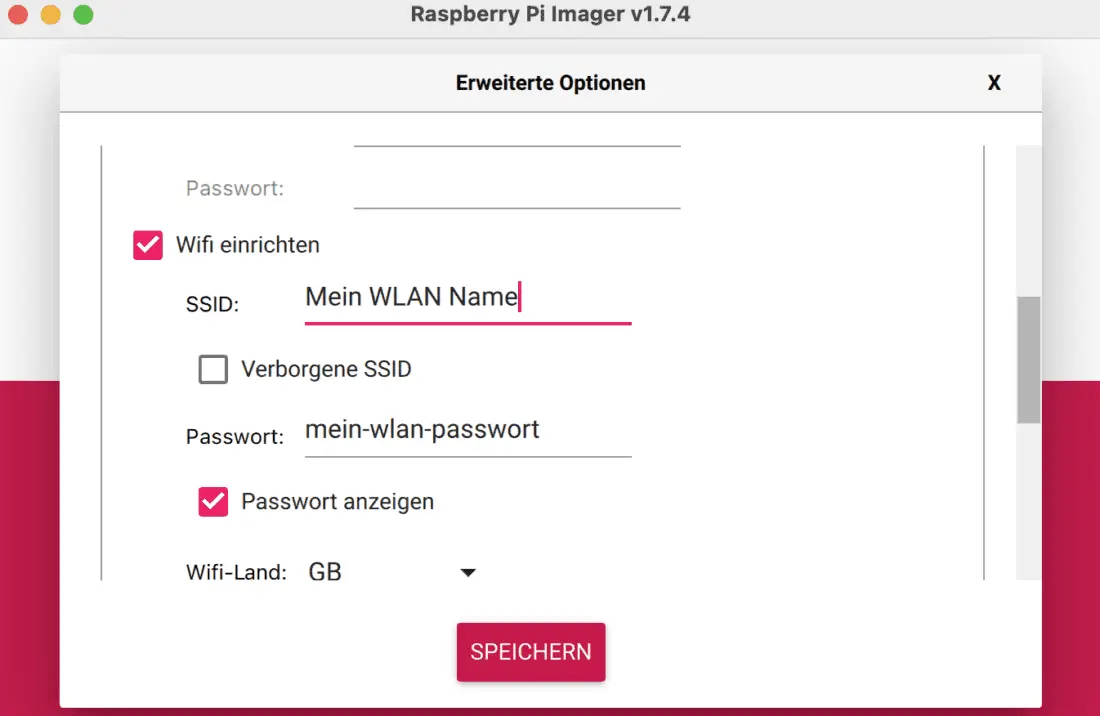Click the partially visible field at the top
Screen dimensions: 1100x716
coord(517,138)
